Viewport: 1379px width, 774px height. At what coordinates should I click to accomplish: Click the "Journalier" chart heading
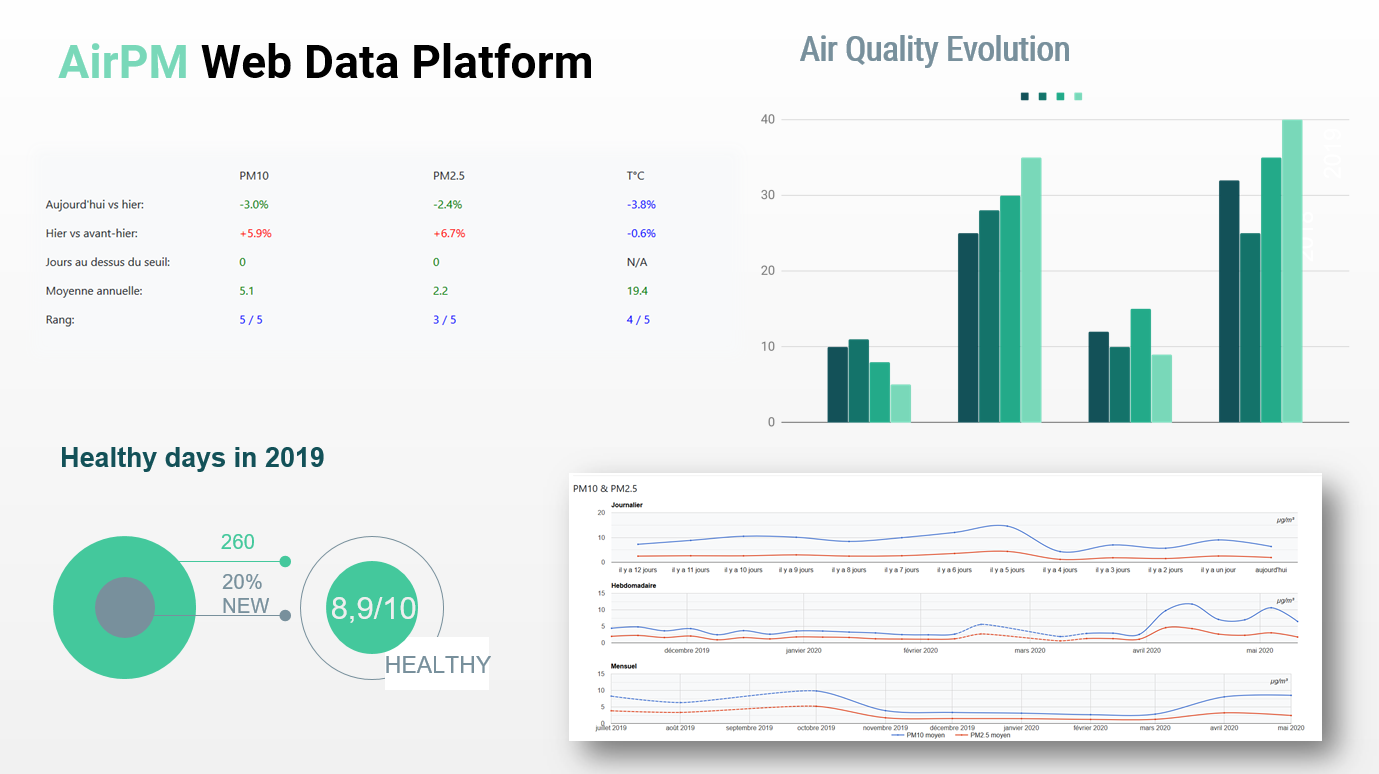point(627,505)
